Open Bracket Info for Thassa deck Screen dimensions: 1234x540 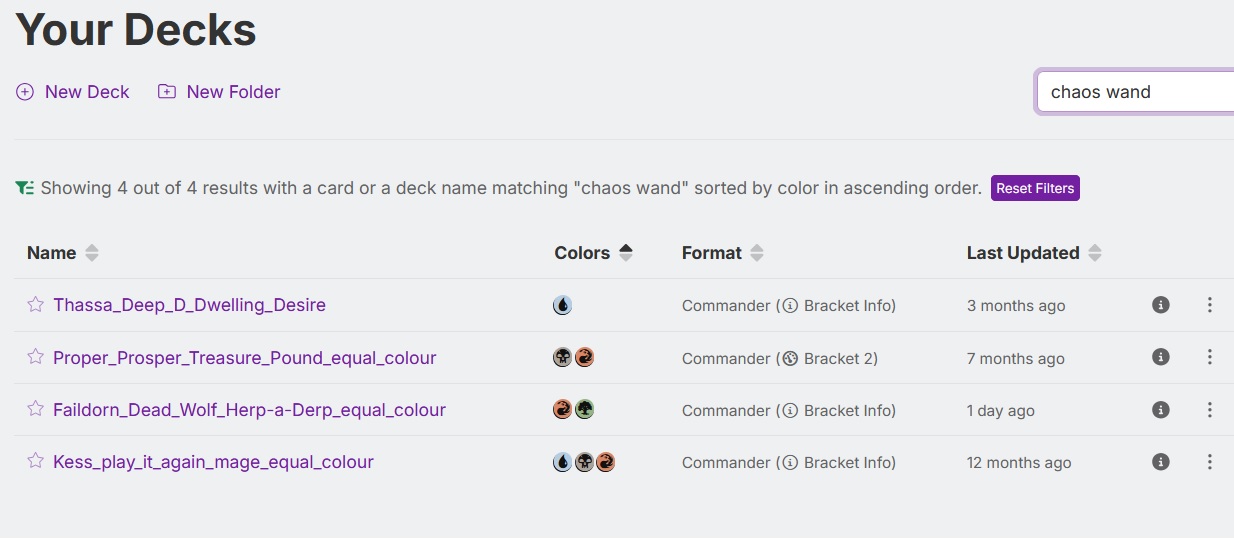838,306
